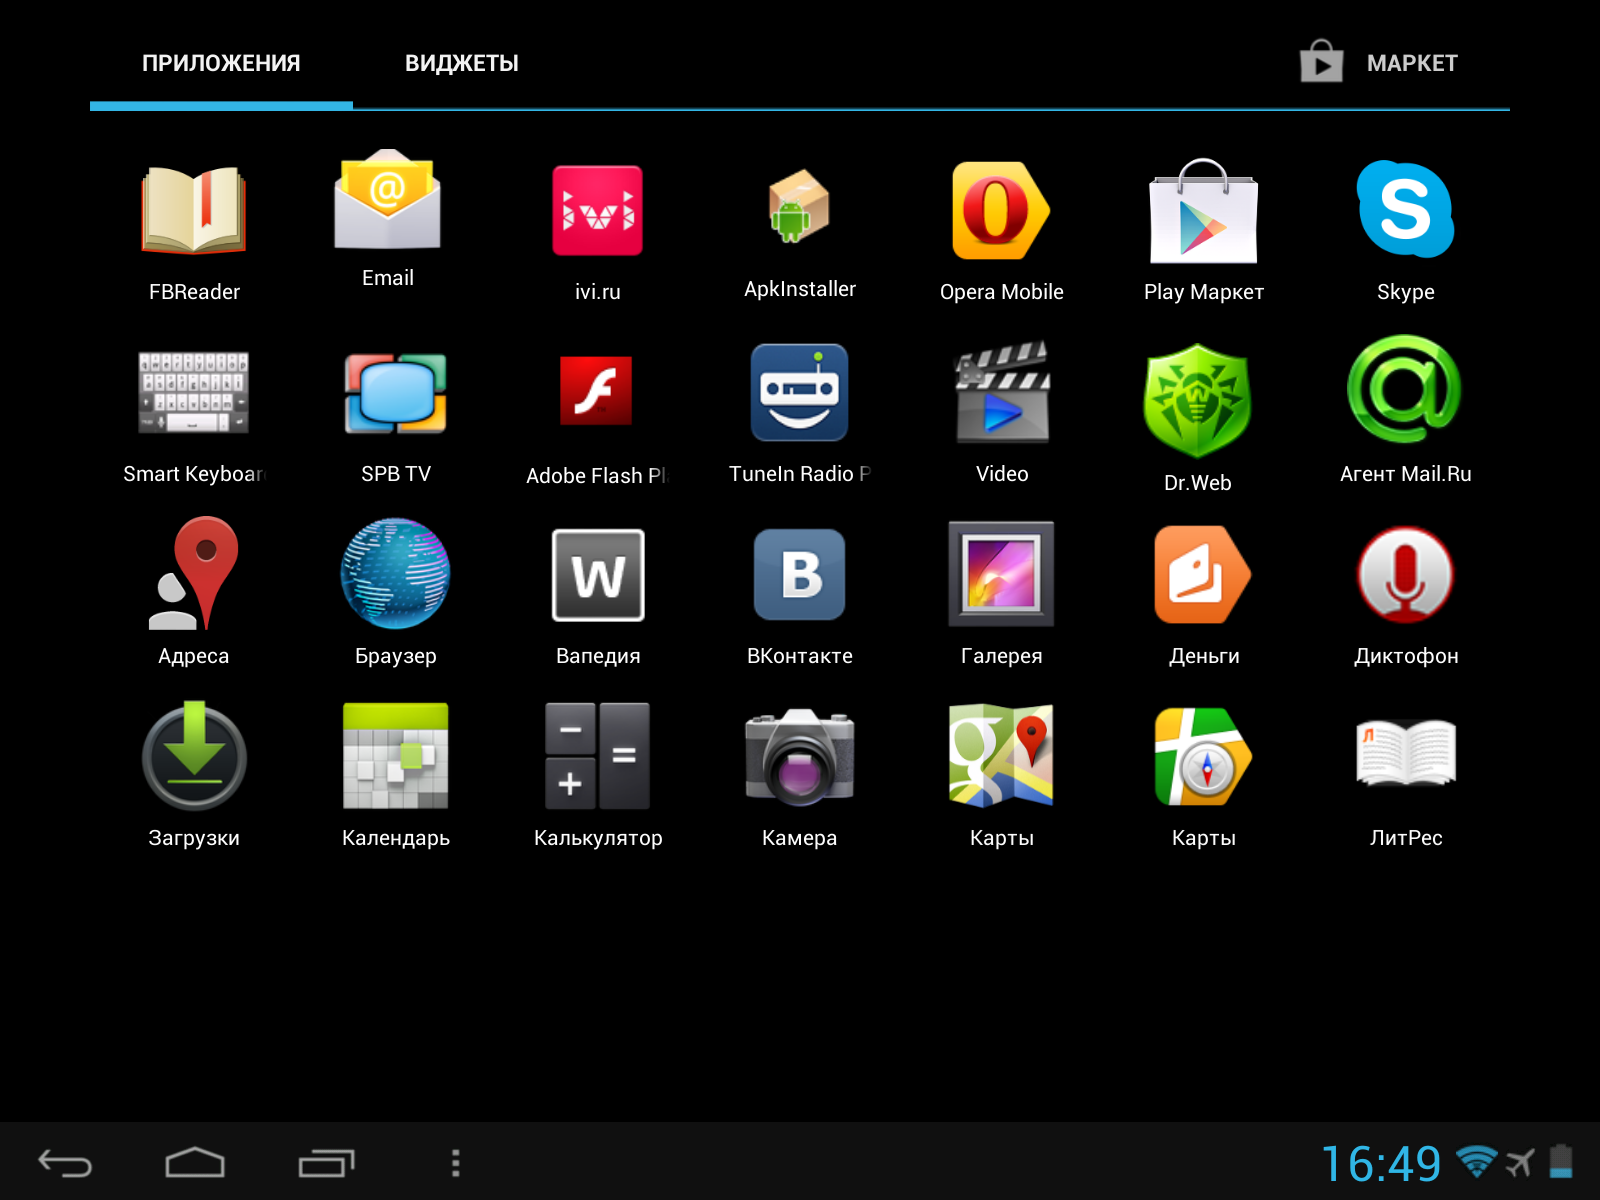Open the Dr.Web antivirus app
This screenshot has width=1600, height=1200.
coord(1197,400)
